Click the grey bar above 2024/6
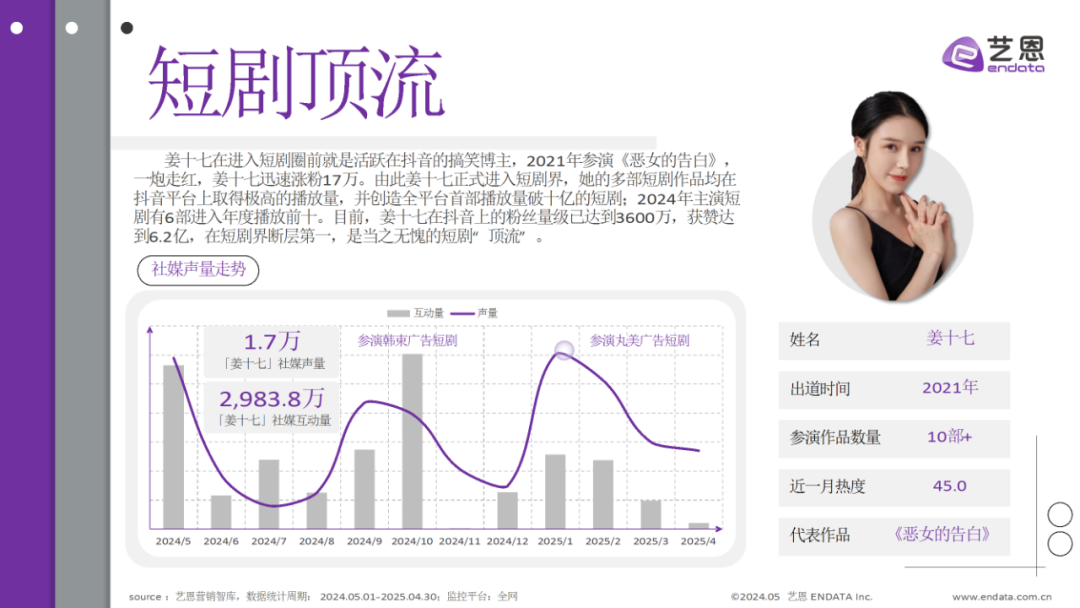Screen dimensions: 1080x608 coord(221,512)
